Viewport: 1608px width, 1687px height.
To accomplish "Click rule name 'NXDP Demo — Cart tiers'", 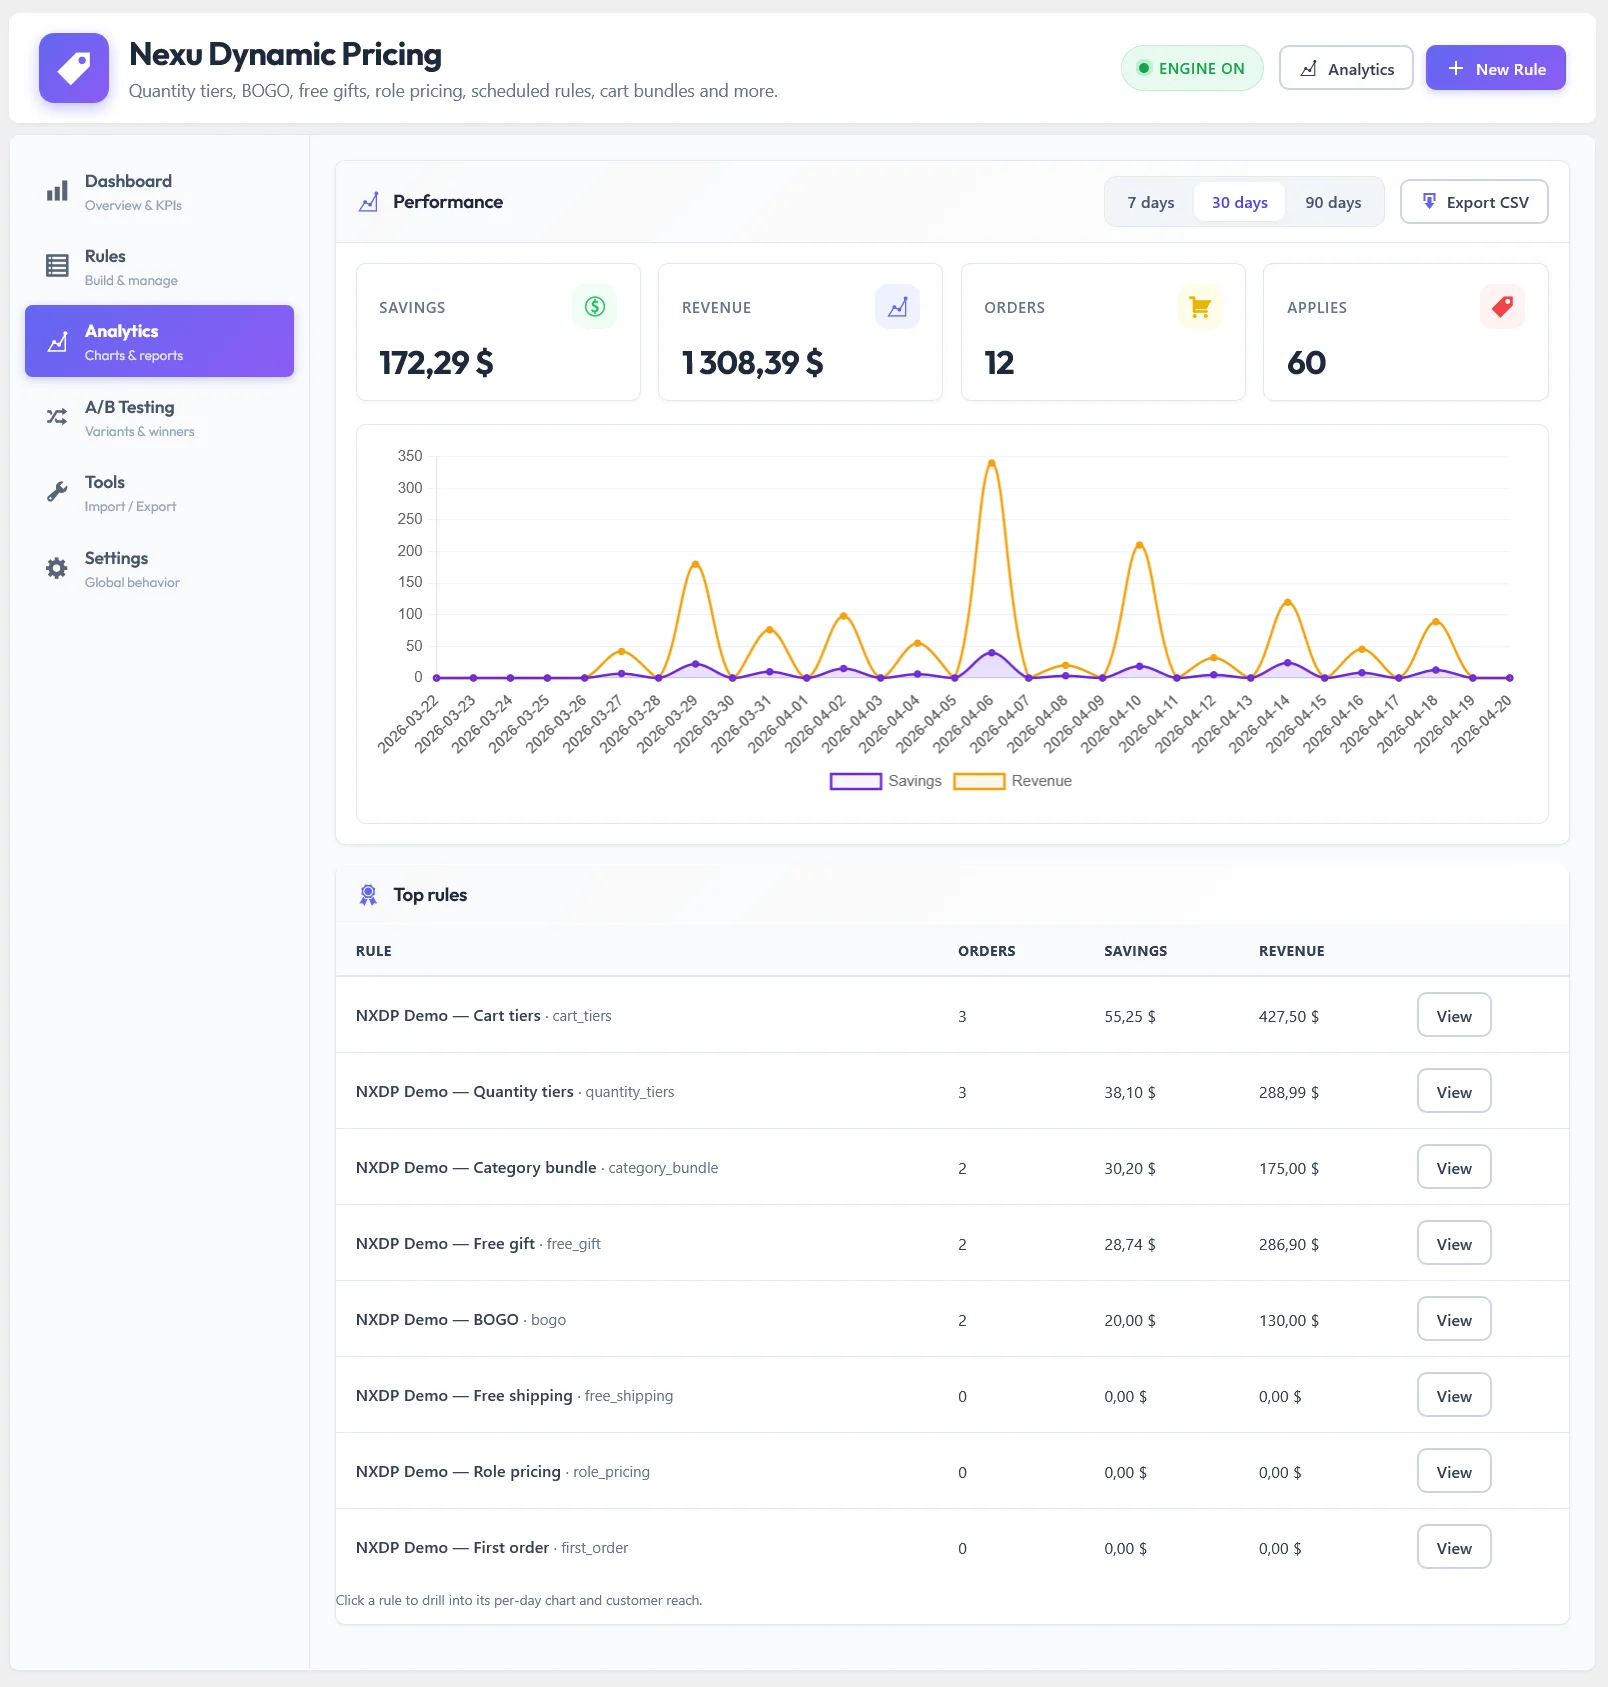I will 448,1016.
